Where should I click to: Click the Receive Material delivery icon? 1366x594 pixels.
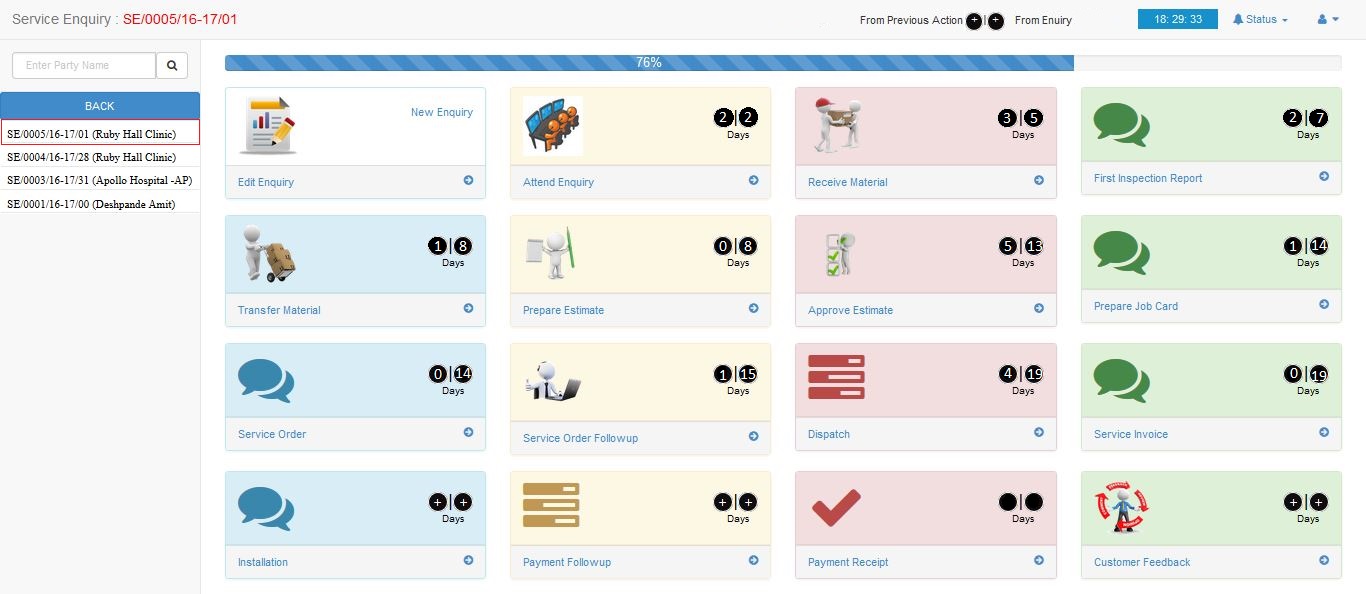pos(837,126)
